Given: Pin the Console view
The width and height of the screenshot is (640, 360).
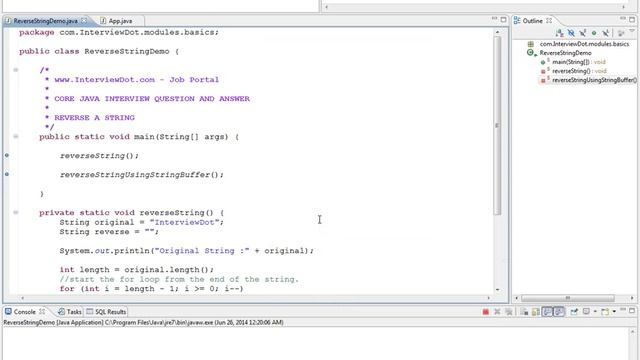Looking at the screenshot, I should click(x=574, y=312).
